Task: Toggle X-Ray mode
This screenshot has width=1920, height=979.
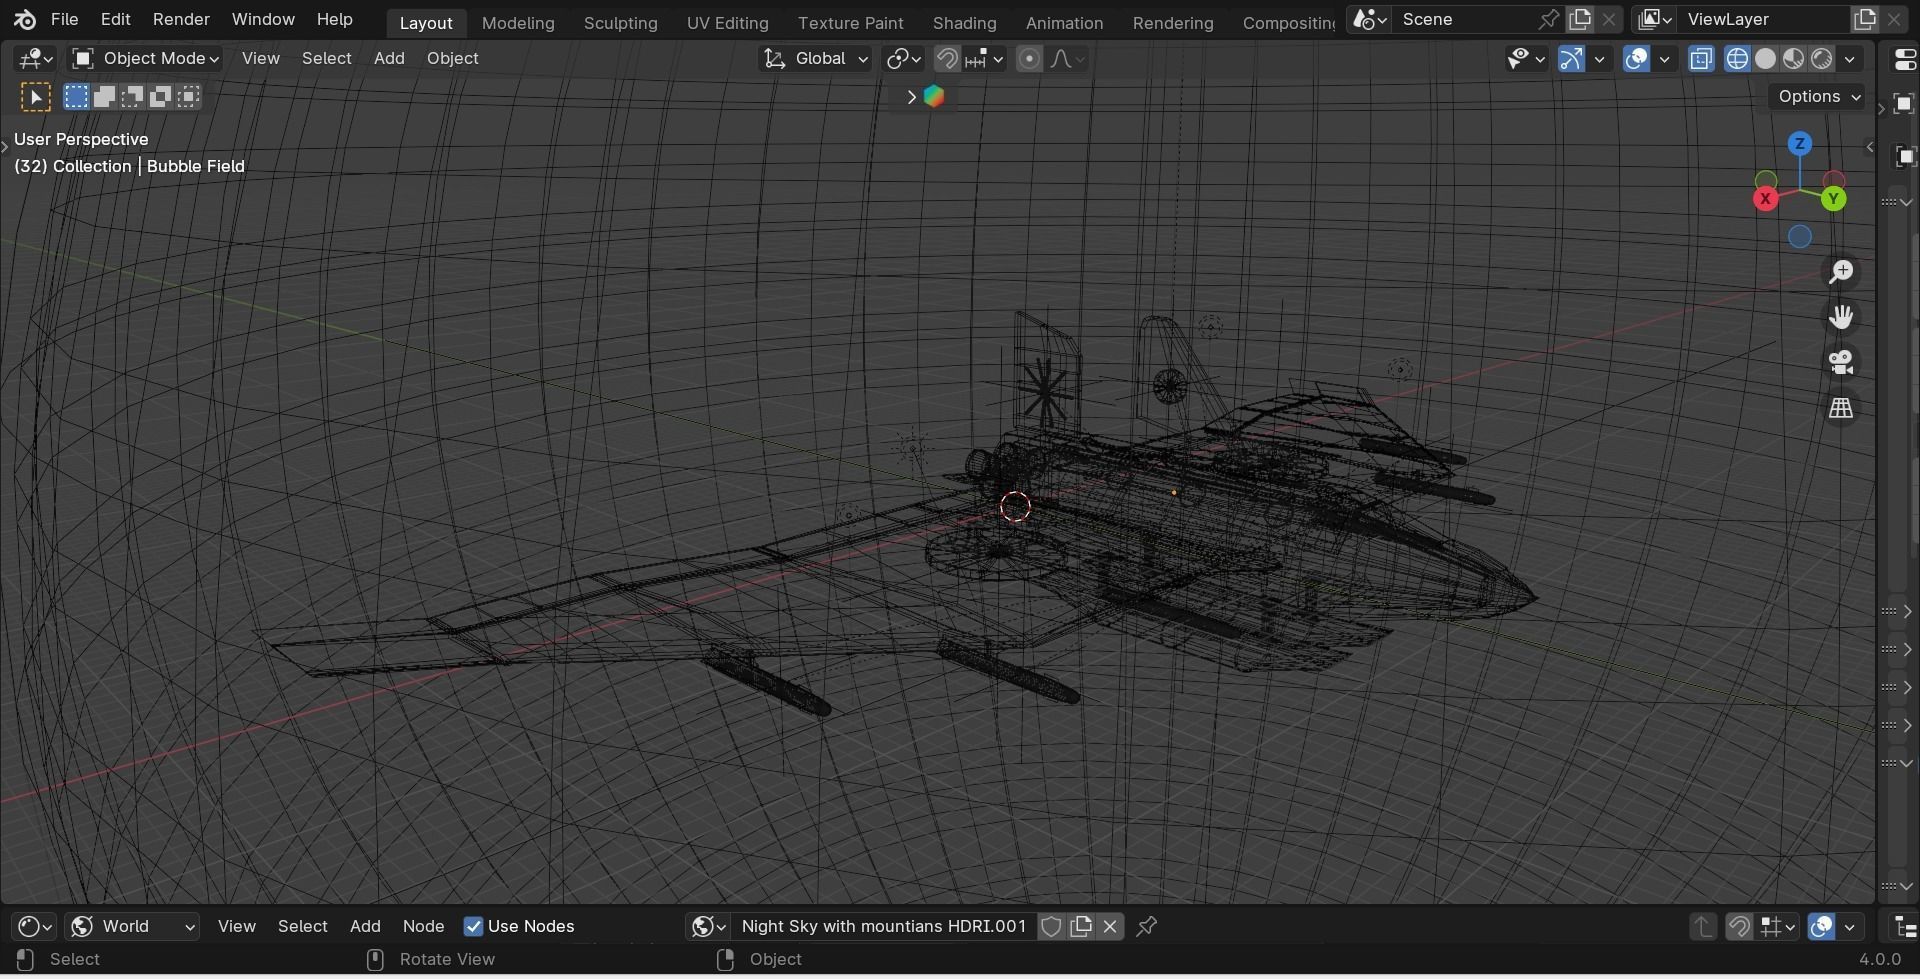Action: point(1701,58)
